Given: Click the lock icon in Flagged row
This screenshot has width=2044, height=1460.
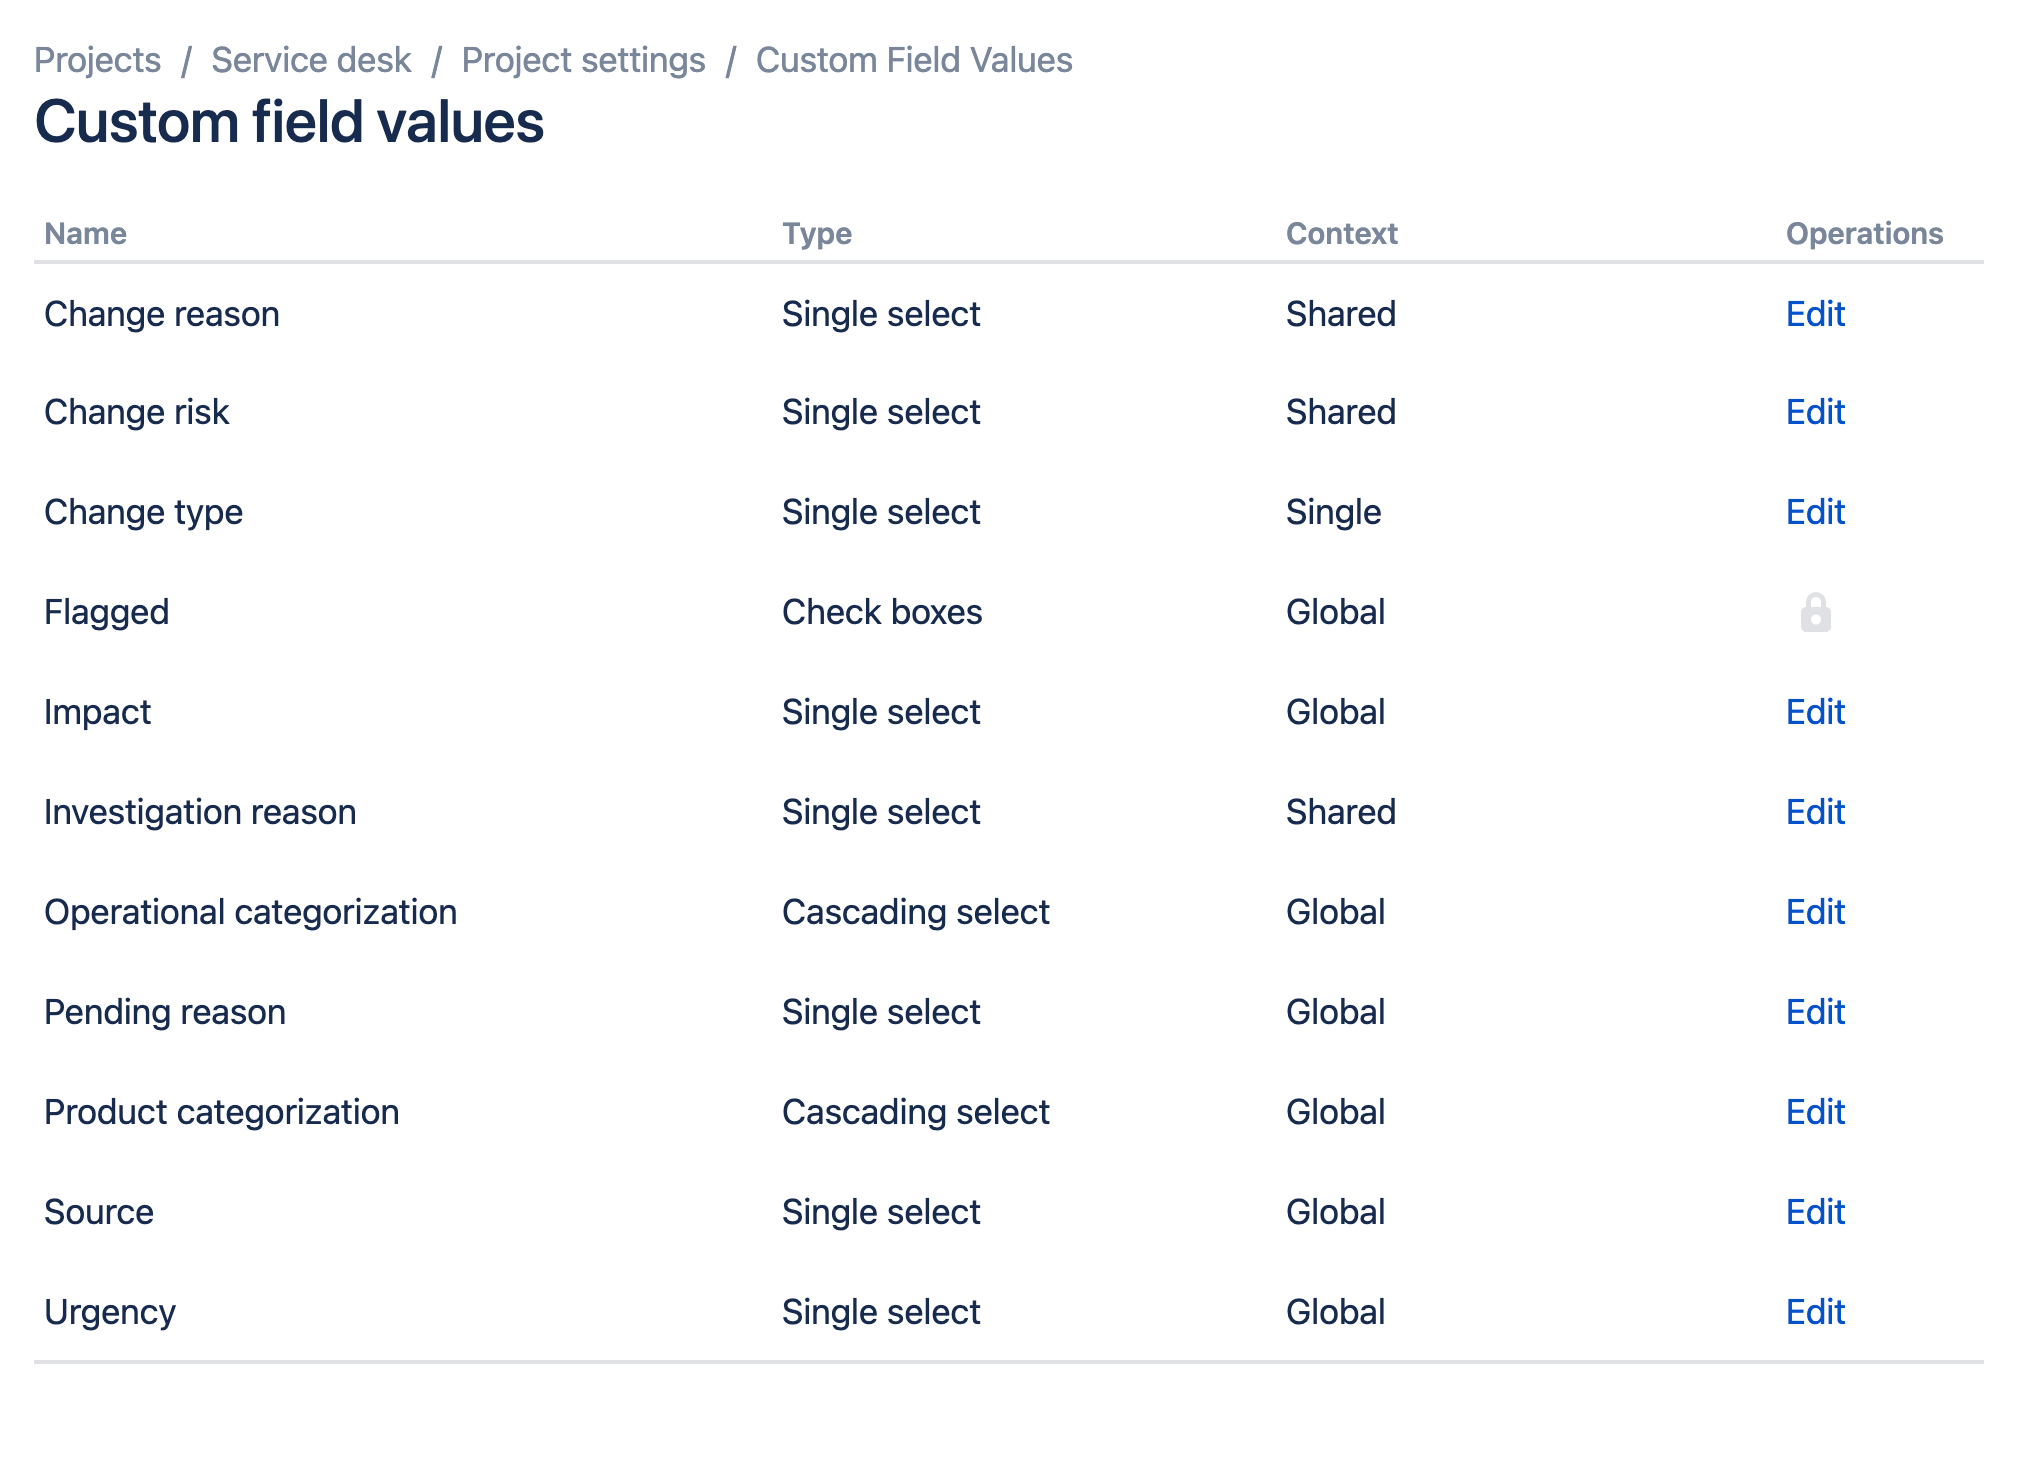Looking at the screenshot, I should coord(1815,613).
